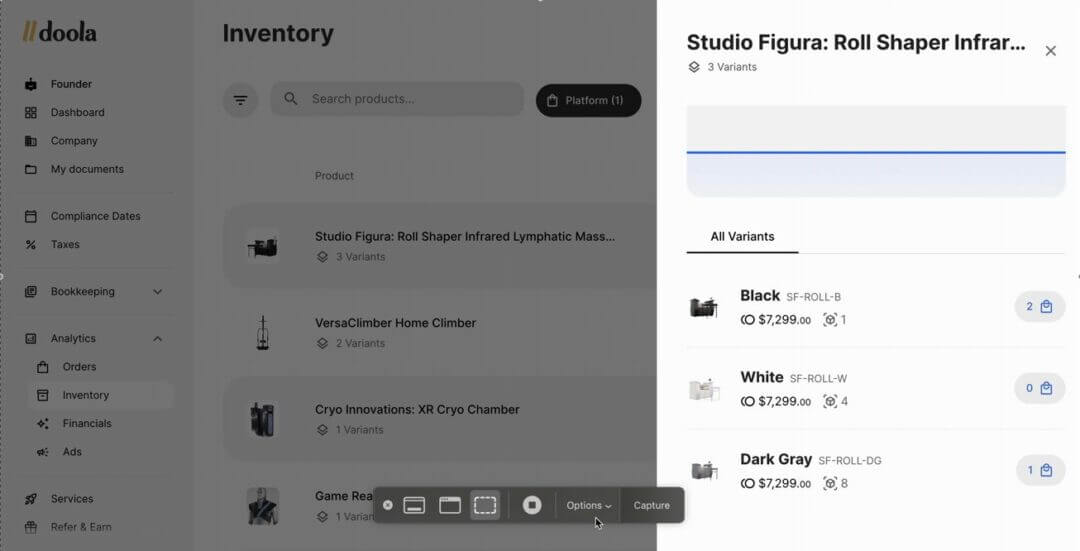
Task: Select capture entire screen icon
Action: tap(414, 506)
